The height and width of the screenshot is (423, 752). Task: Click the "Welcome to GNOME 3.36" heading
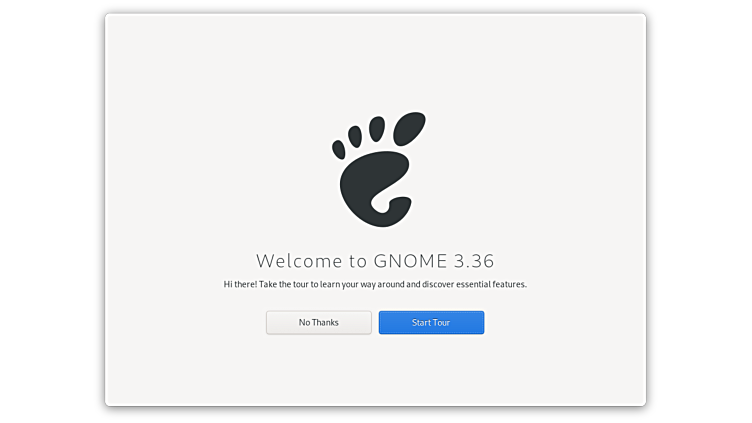tap(375, 261)
